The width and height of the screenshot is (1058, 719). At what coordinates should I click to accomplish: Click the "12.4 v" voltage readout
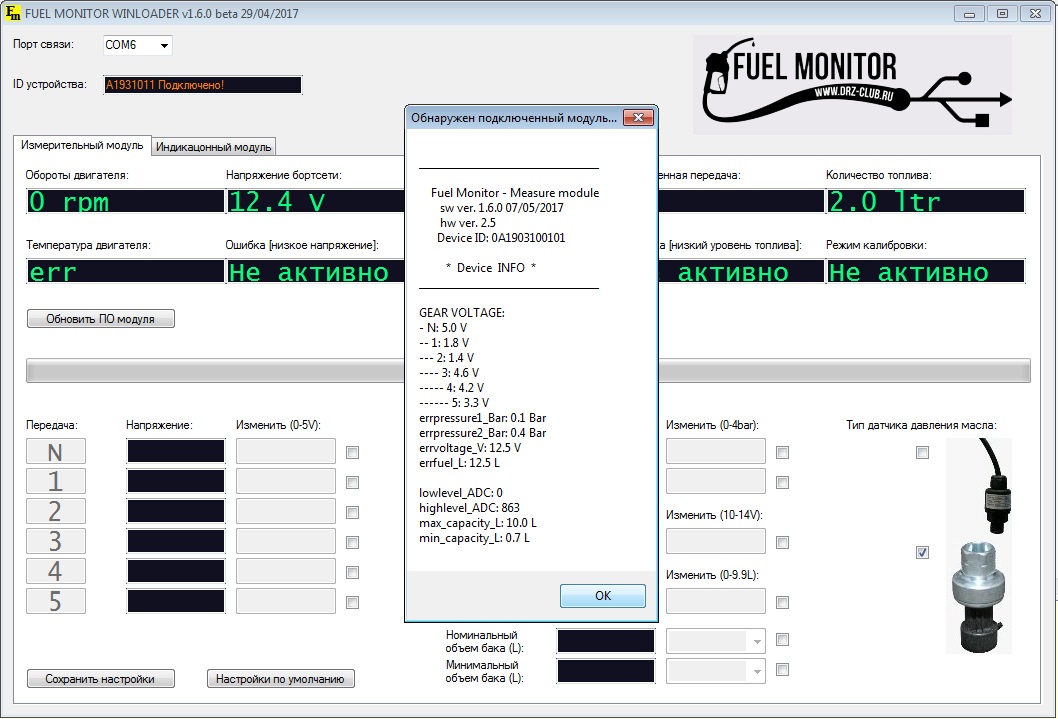tap(315, 201)
